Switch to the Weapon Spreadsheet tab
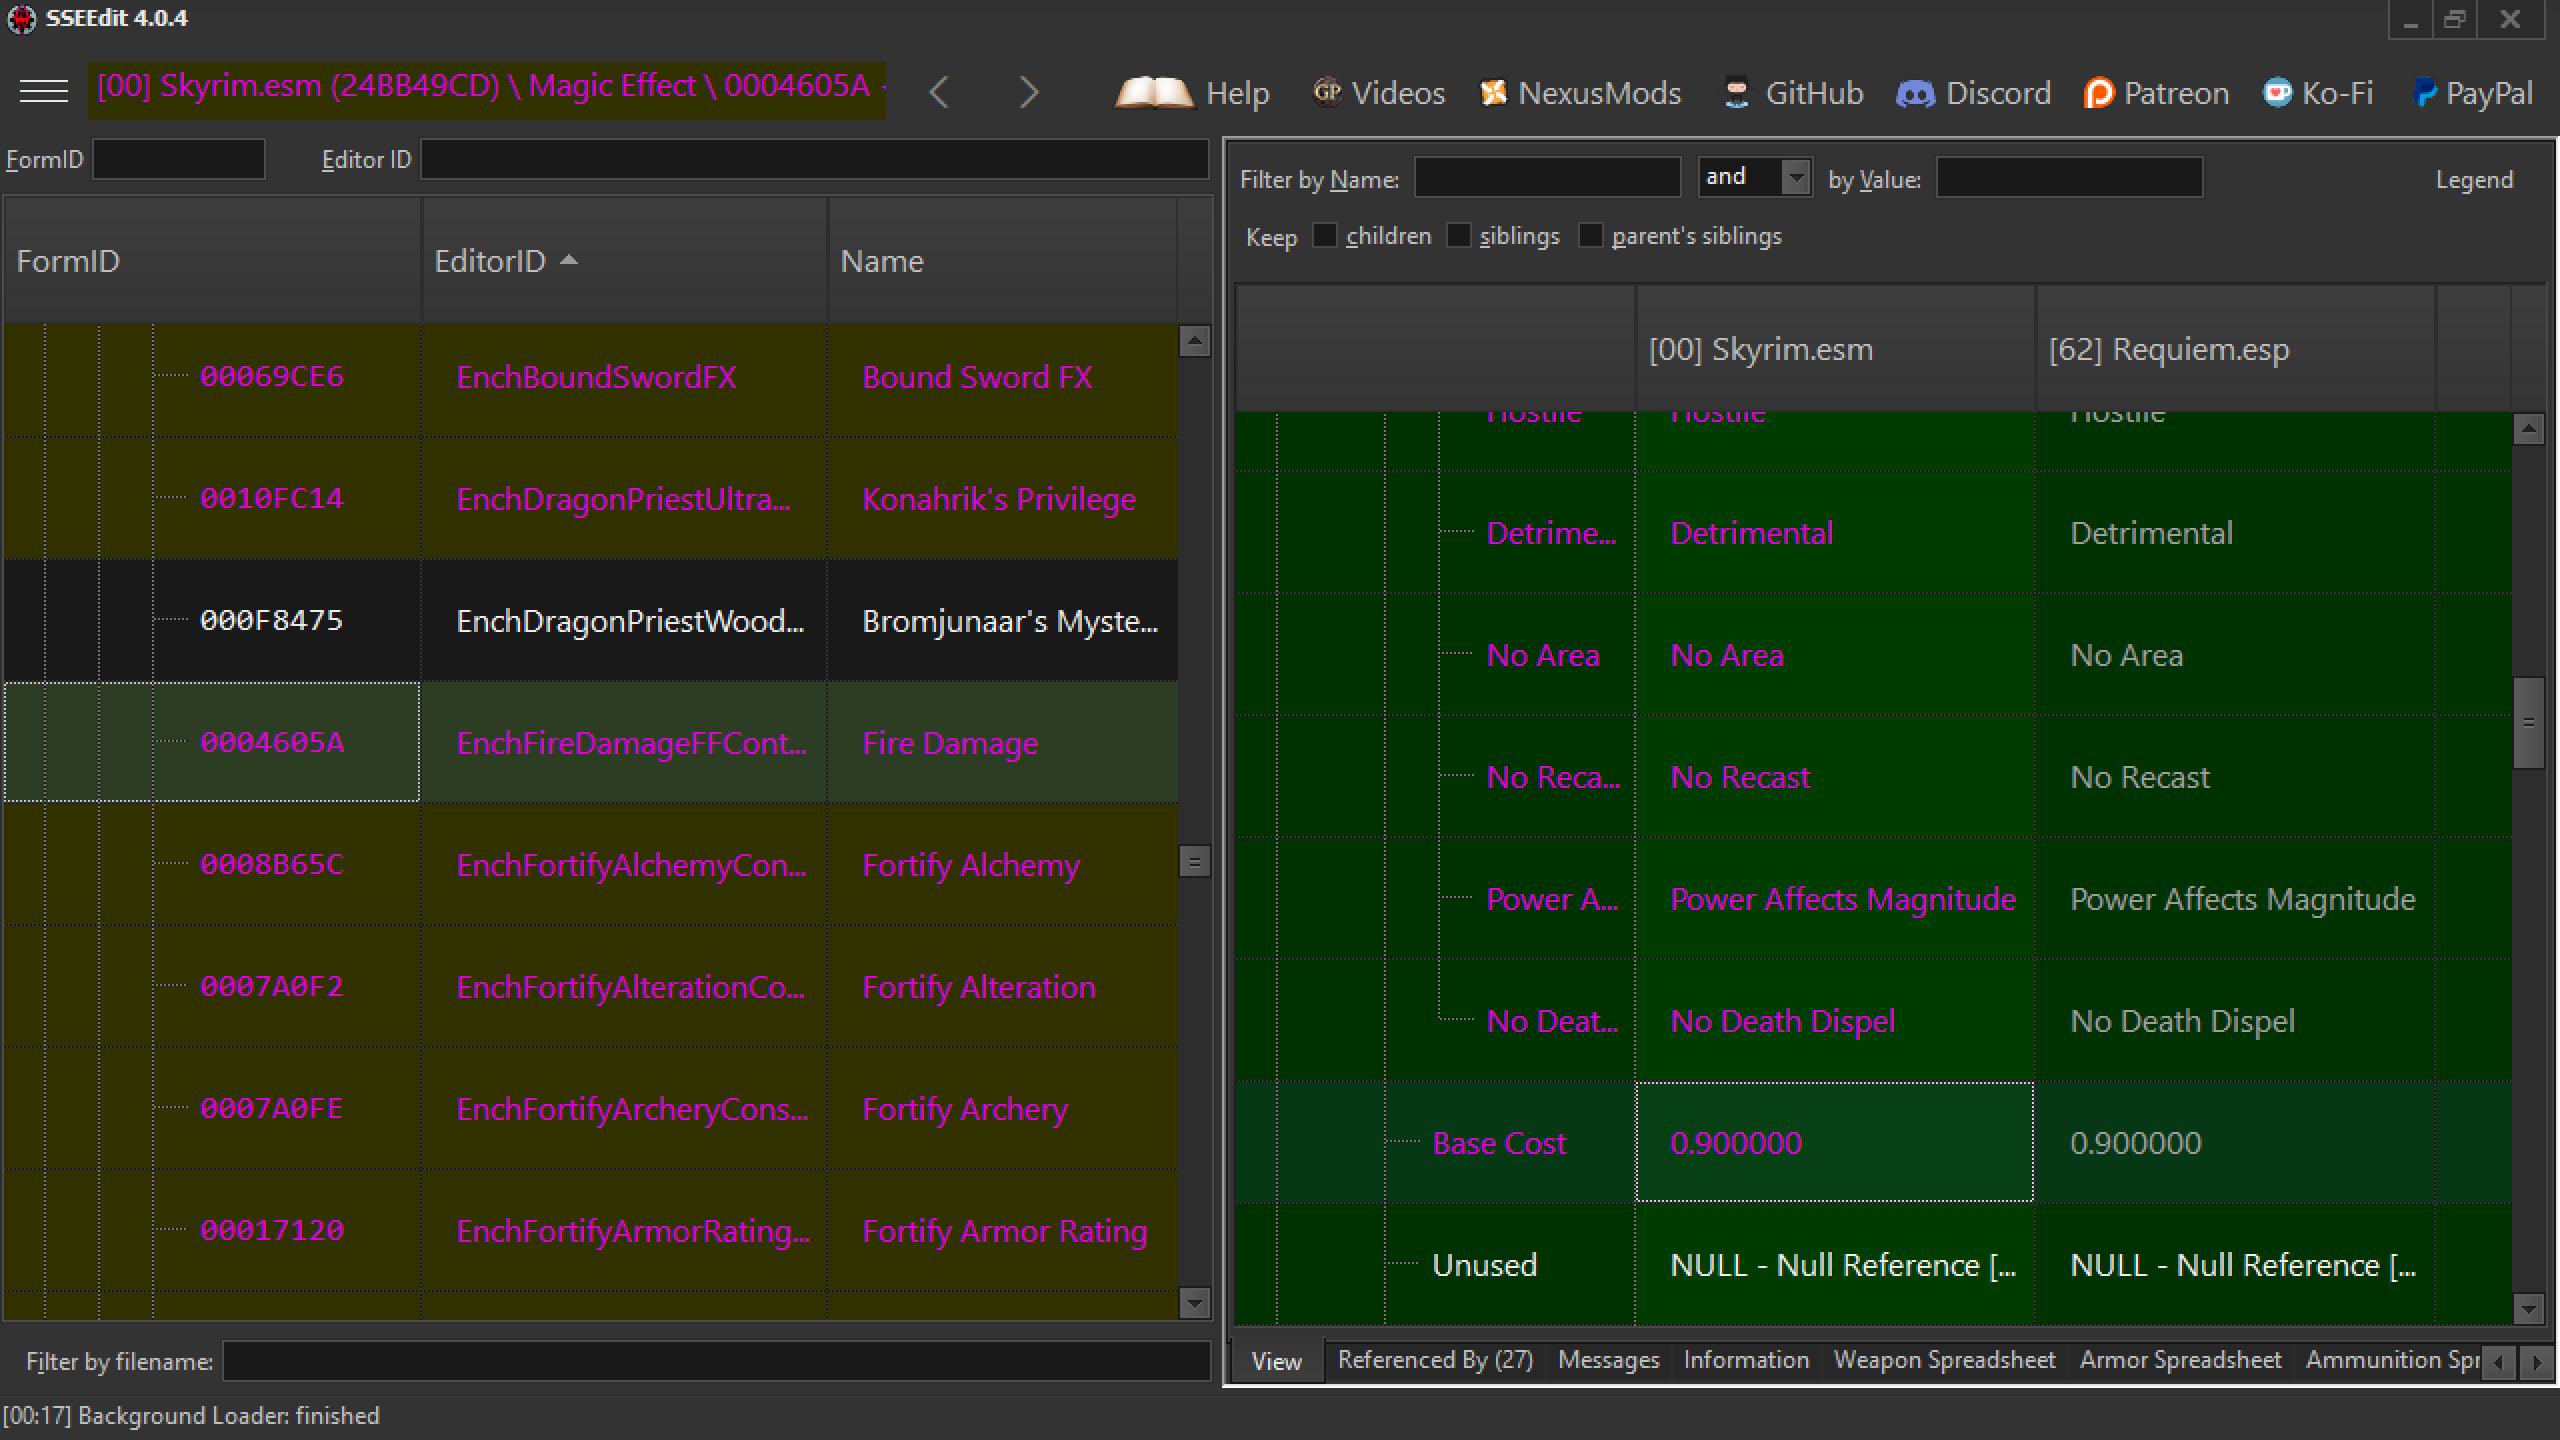The width and height of the screenshot is (2560, 1440). 1943,1360
